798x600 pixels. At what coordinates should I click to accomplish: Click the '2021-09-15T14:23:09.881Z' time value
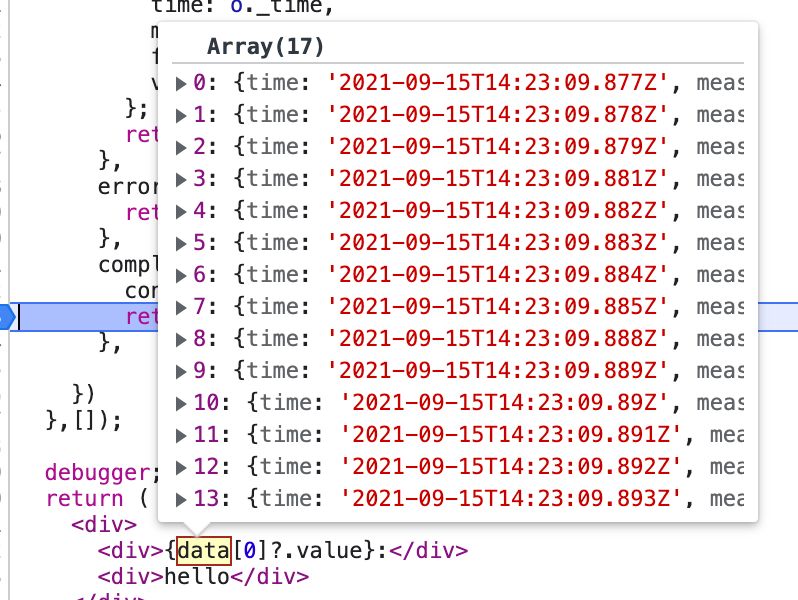[x=498, y=179]
